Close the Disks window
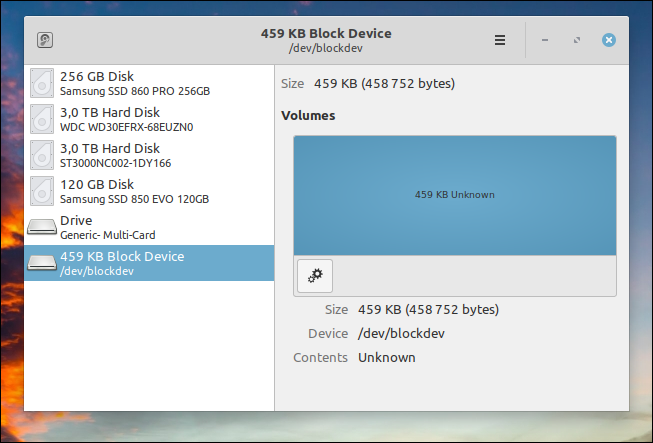 [609, 40]
